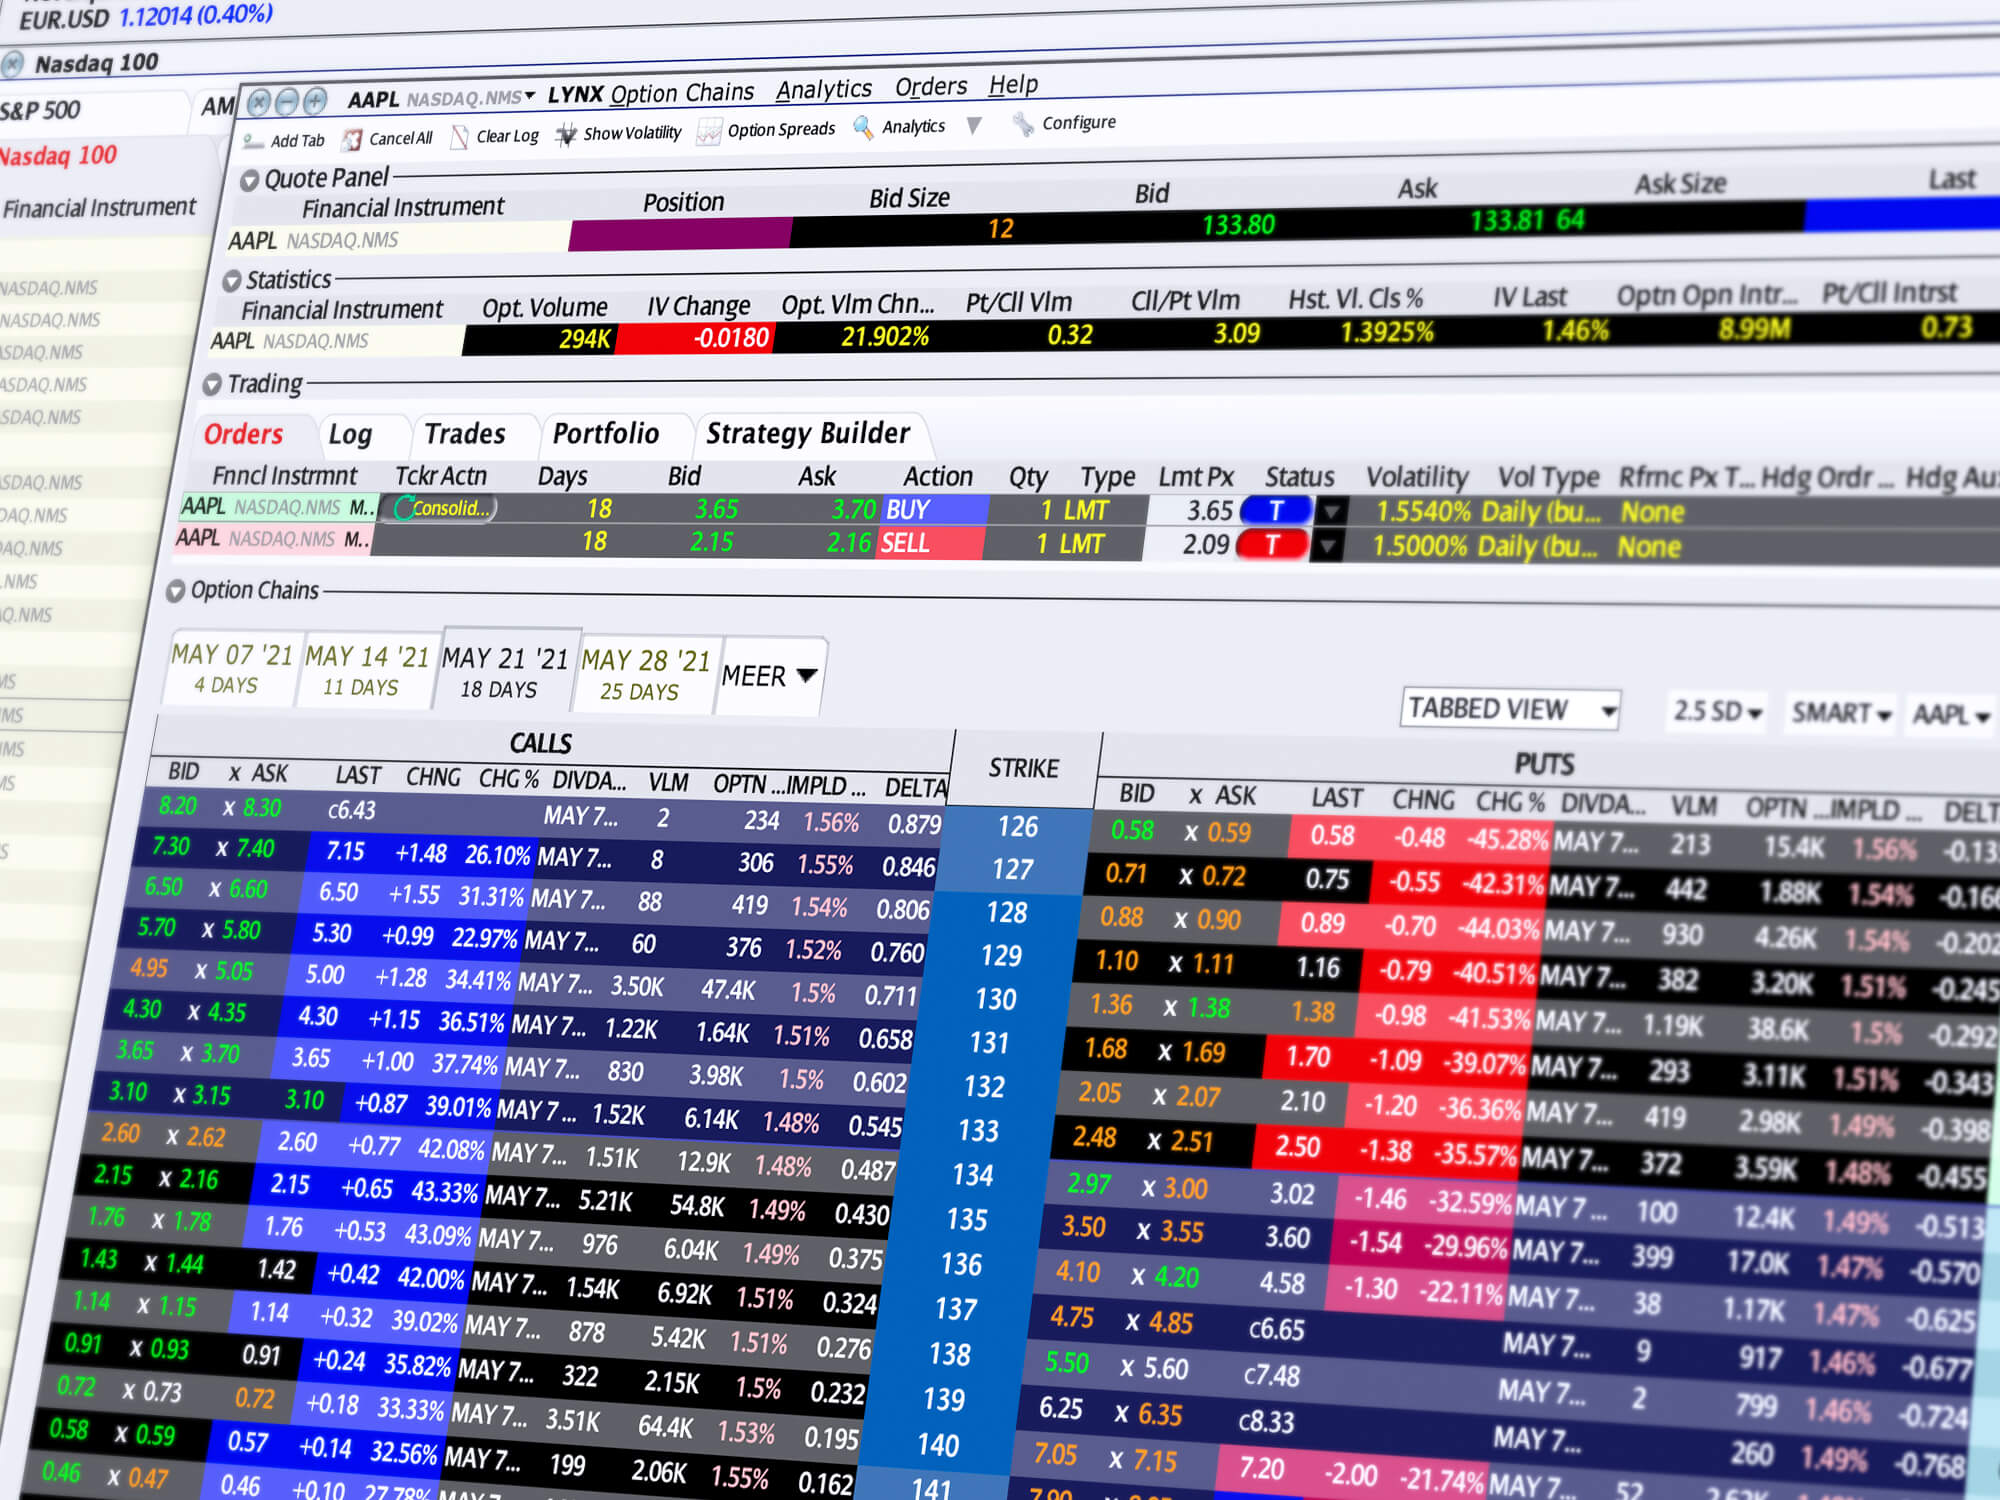2000x1500 pixels.
Task: Collapse the Option Chains section
Action: [176, 591]
